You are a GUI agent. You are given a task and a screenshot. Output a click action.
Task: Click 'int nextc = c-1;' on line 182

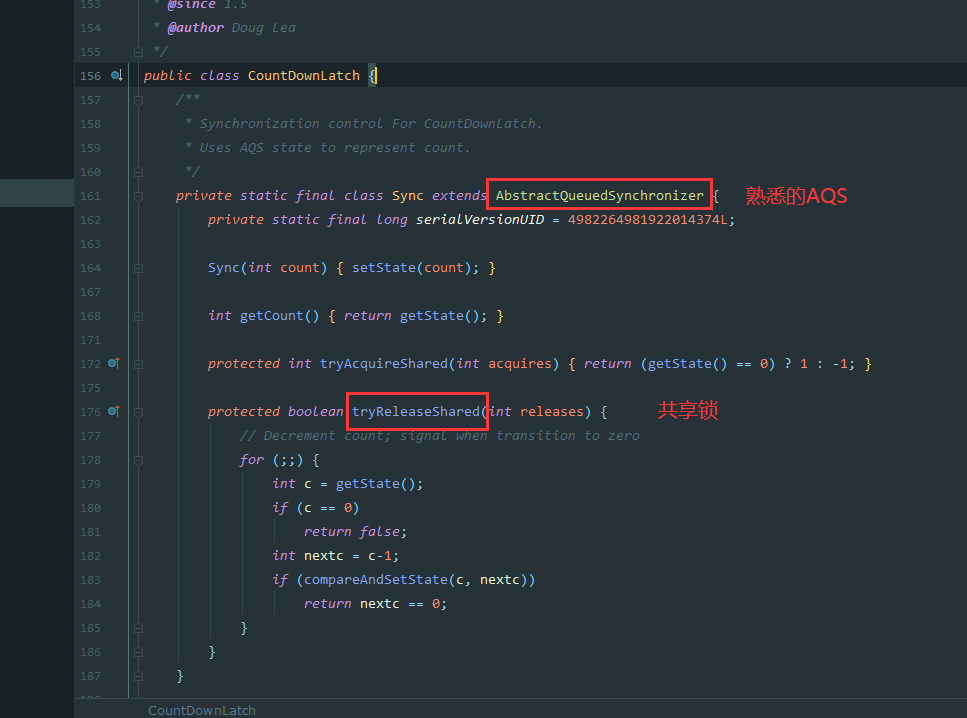tap(335, 556)
